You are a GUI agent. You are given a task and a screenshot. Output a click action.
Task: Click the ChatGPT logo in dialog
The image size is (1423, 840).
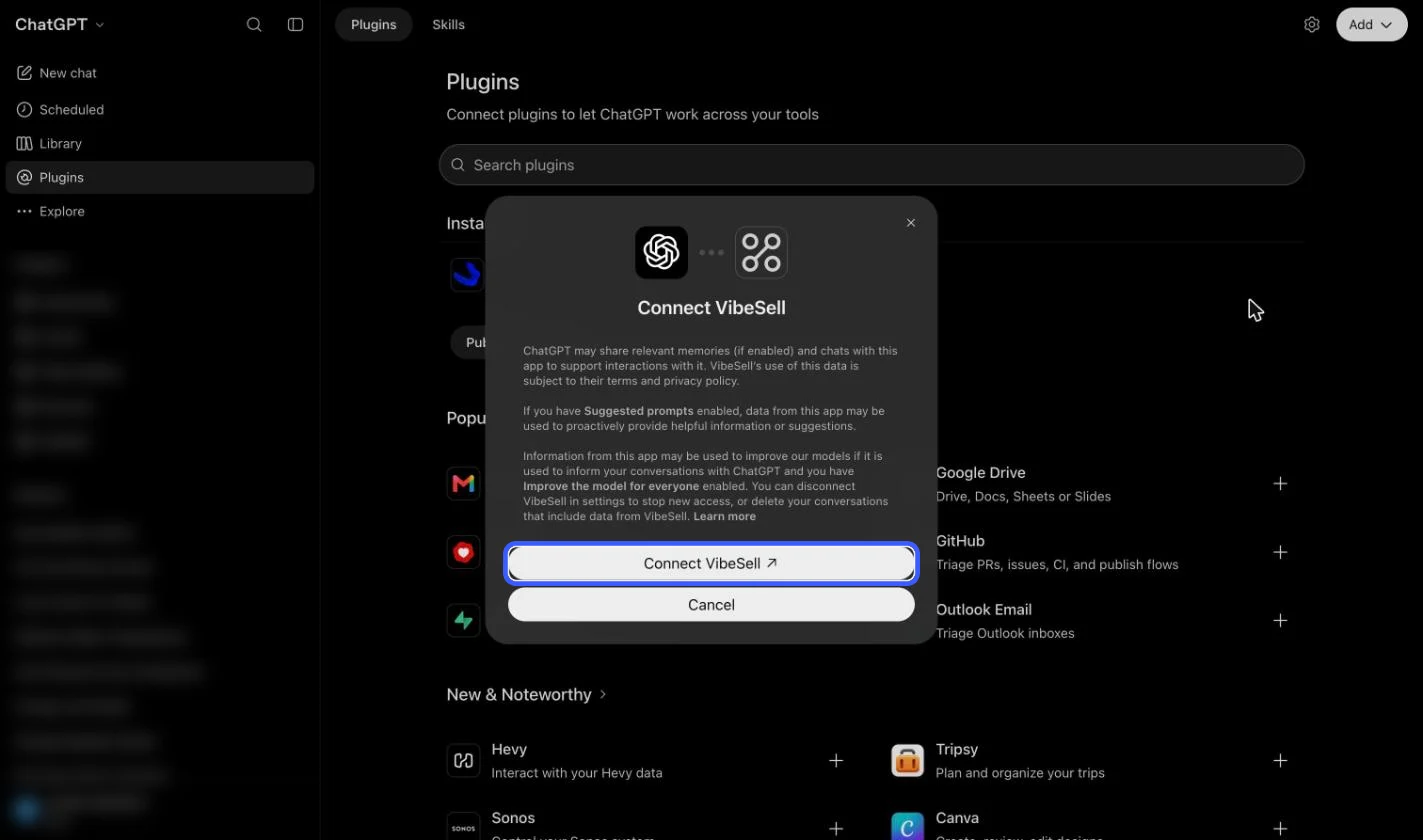coord(661,252)
